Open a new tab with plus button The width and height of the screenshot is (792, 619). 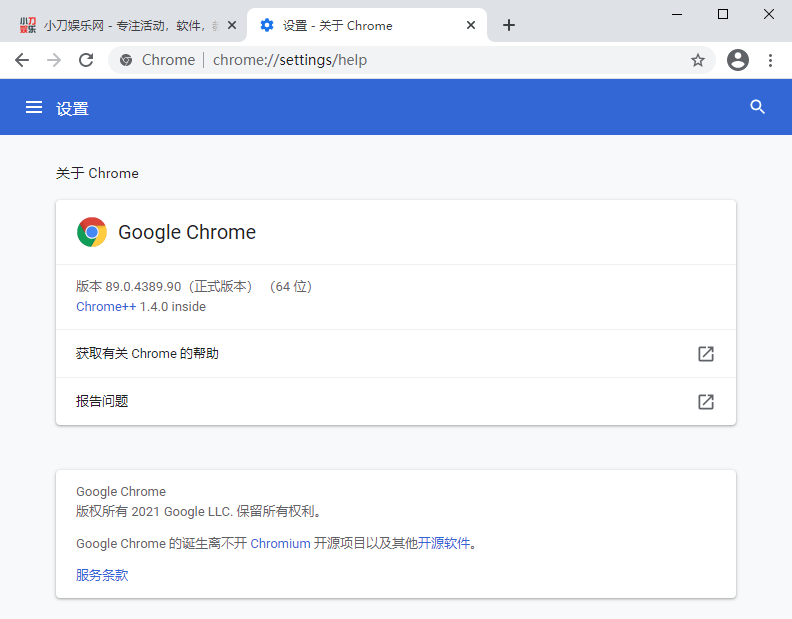[509, 25]
